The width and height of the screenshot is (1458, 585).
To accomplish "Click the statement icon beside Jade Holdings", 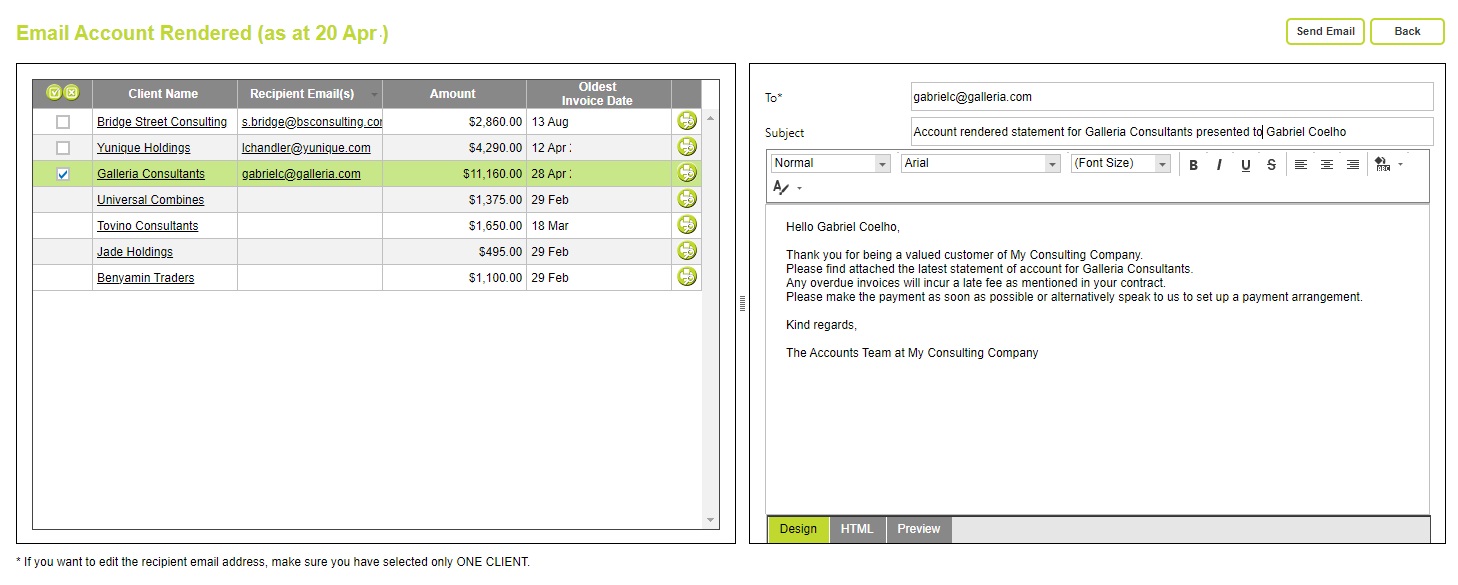I will point(687,251).
